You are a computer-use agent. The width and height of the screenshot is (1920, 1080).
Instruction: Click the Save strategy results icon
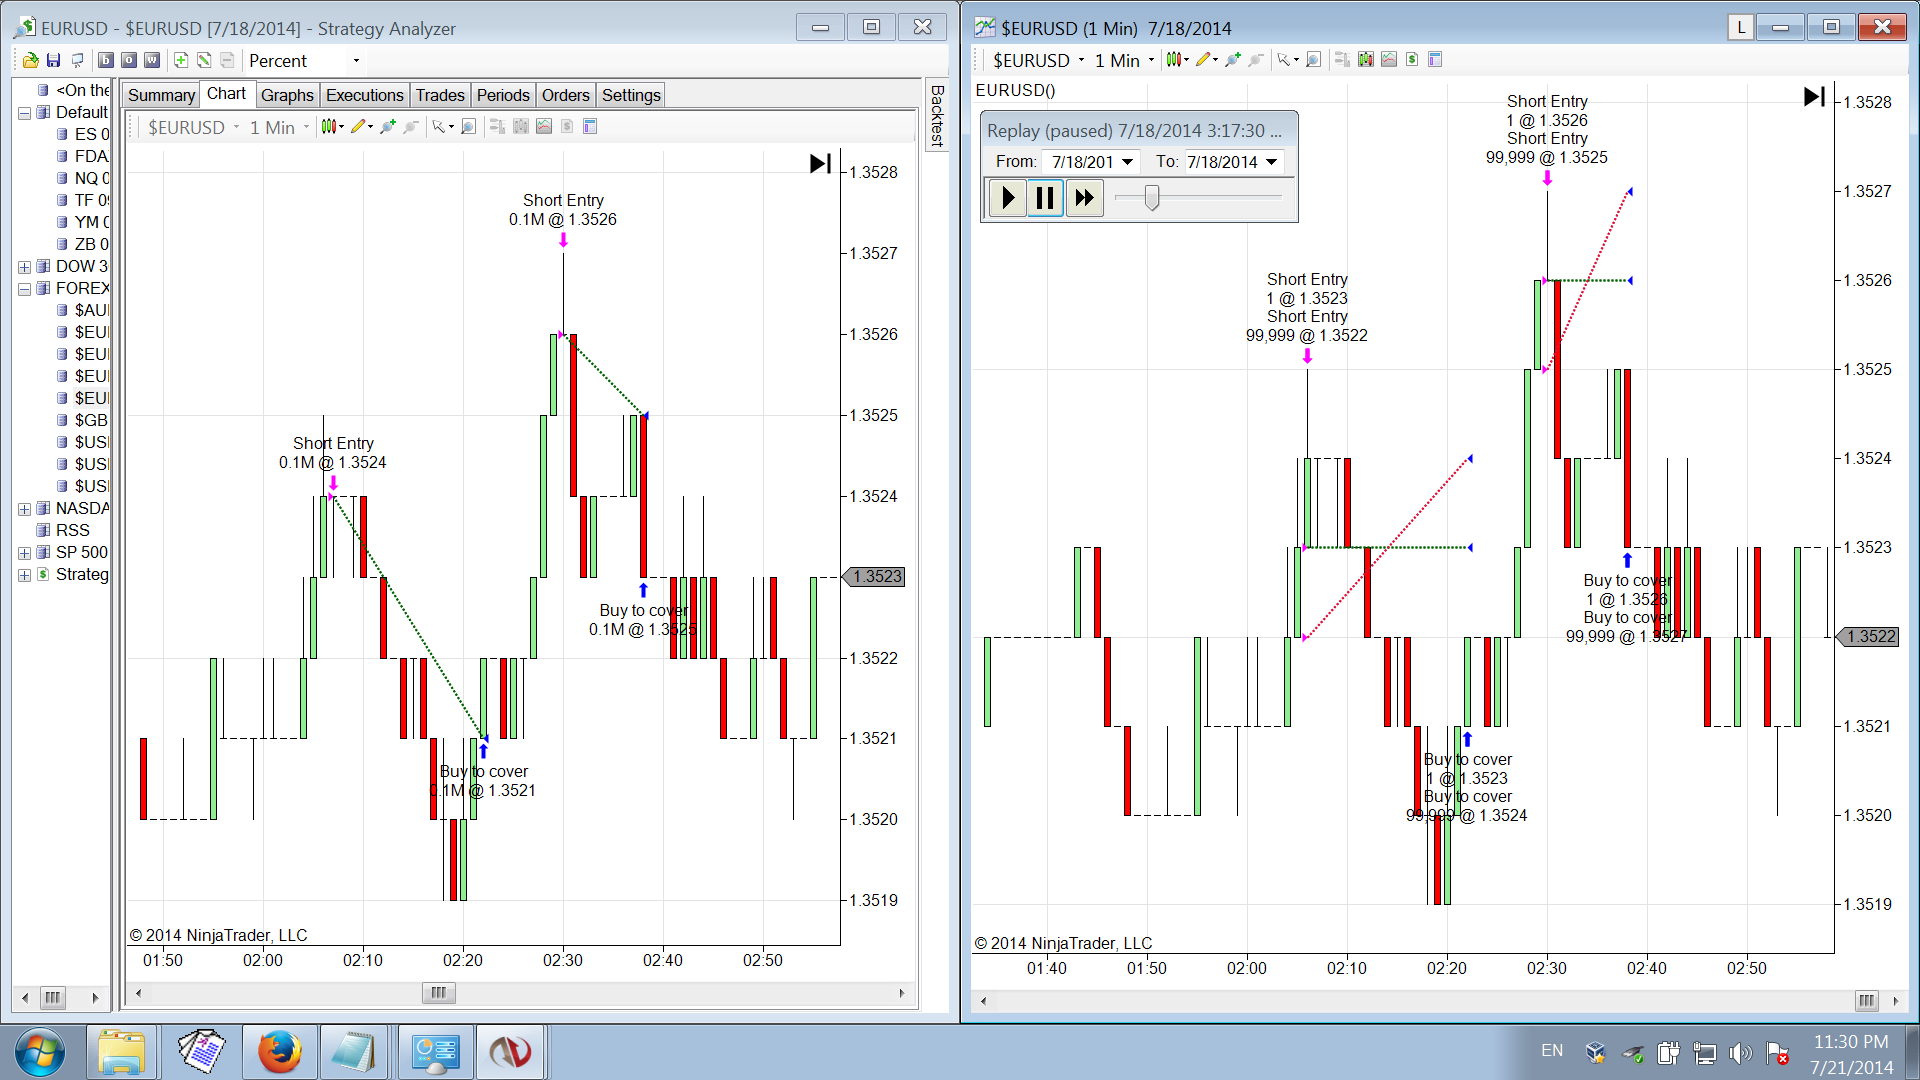pos(54,60)
